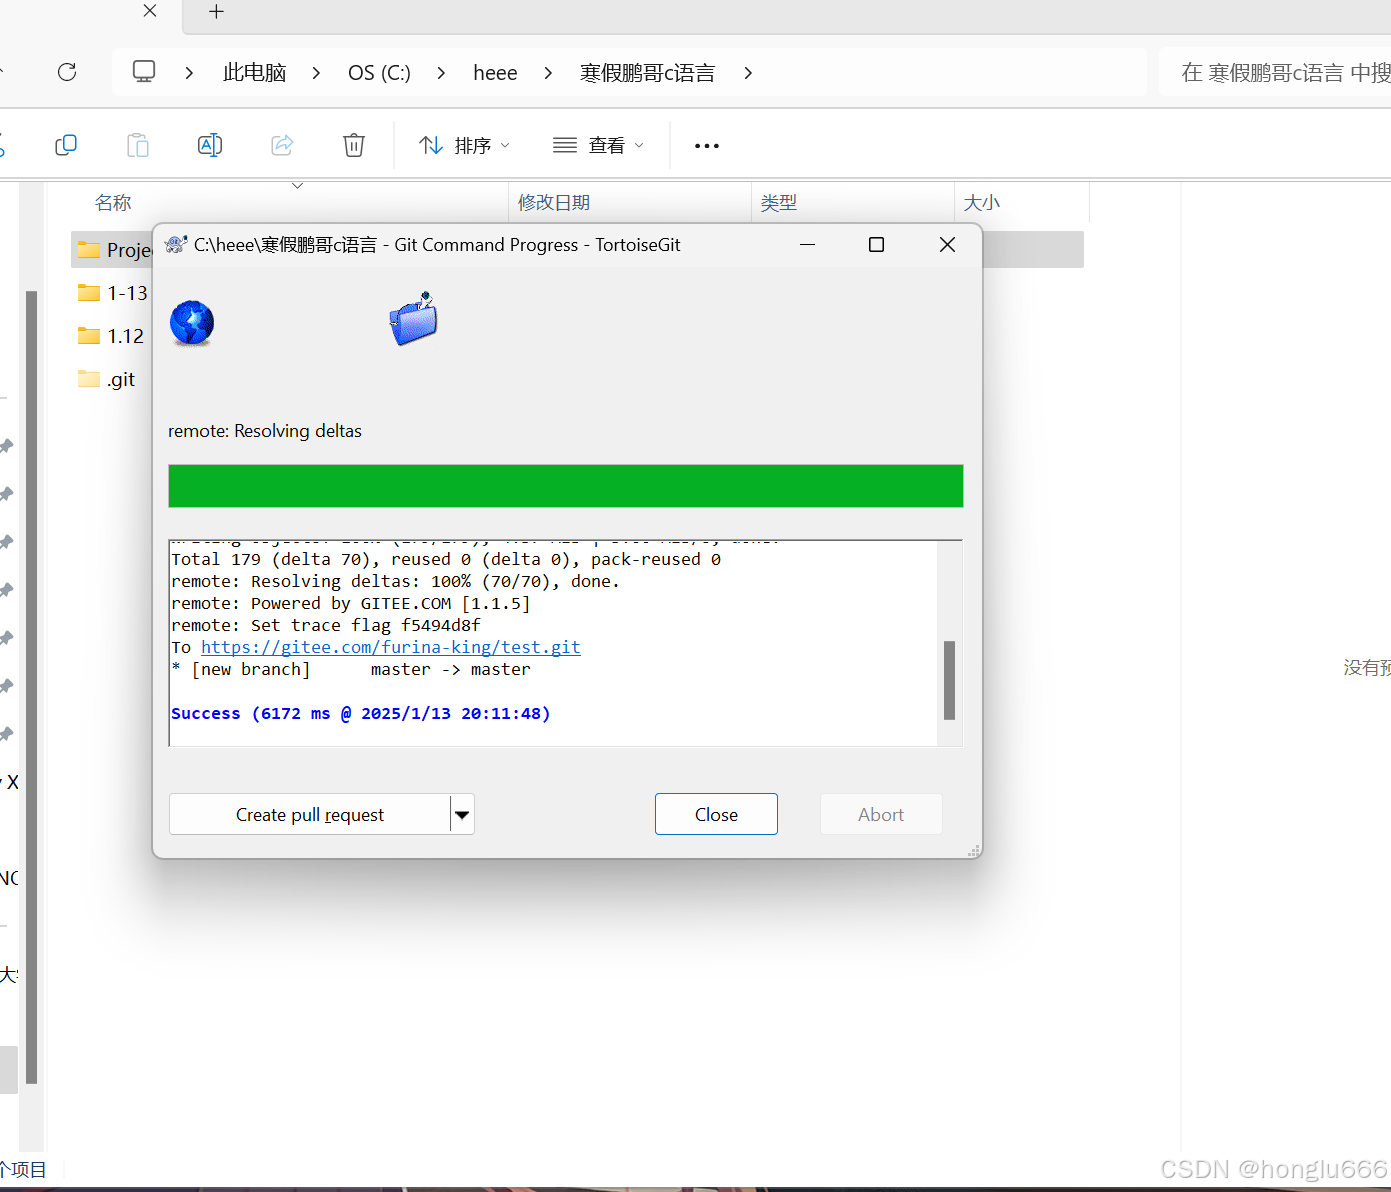Viewport: 1391px width, 1192px height.
Task: Click the blue globe icon in Git dialog
Action: point(192,323)
